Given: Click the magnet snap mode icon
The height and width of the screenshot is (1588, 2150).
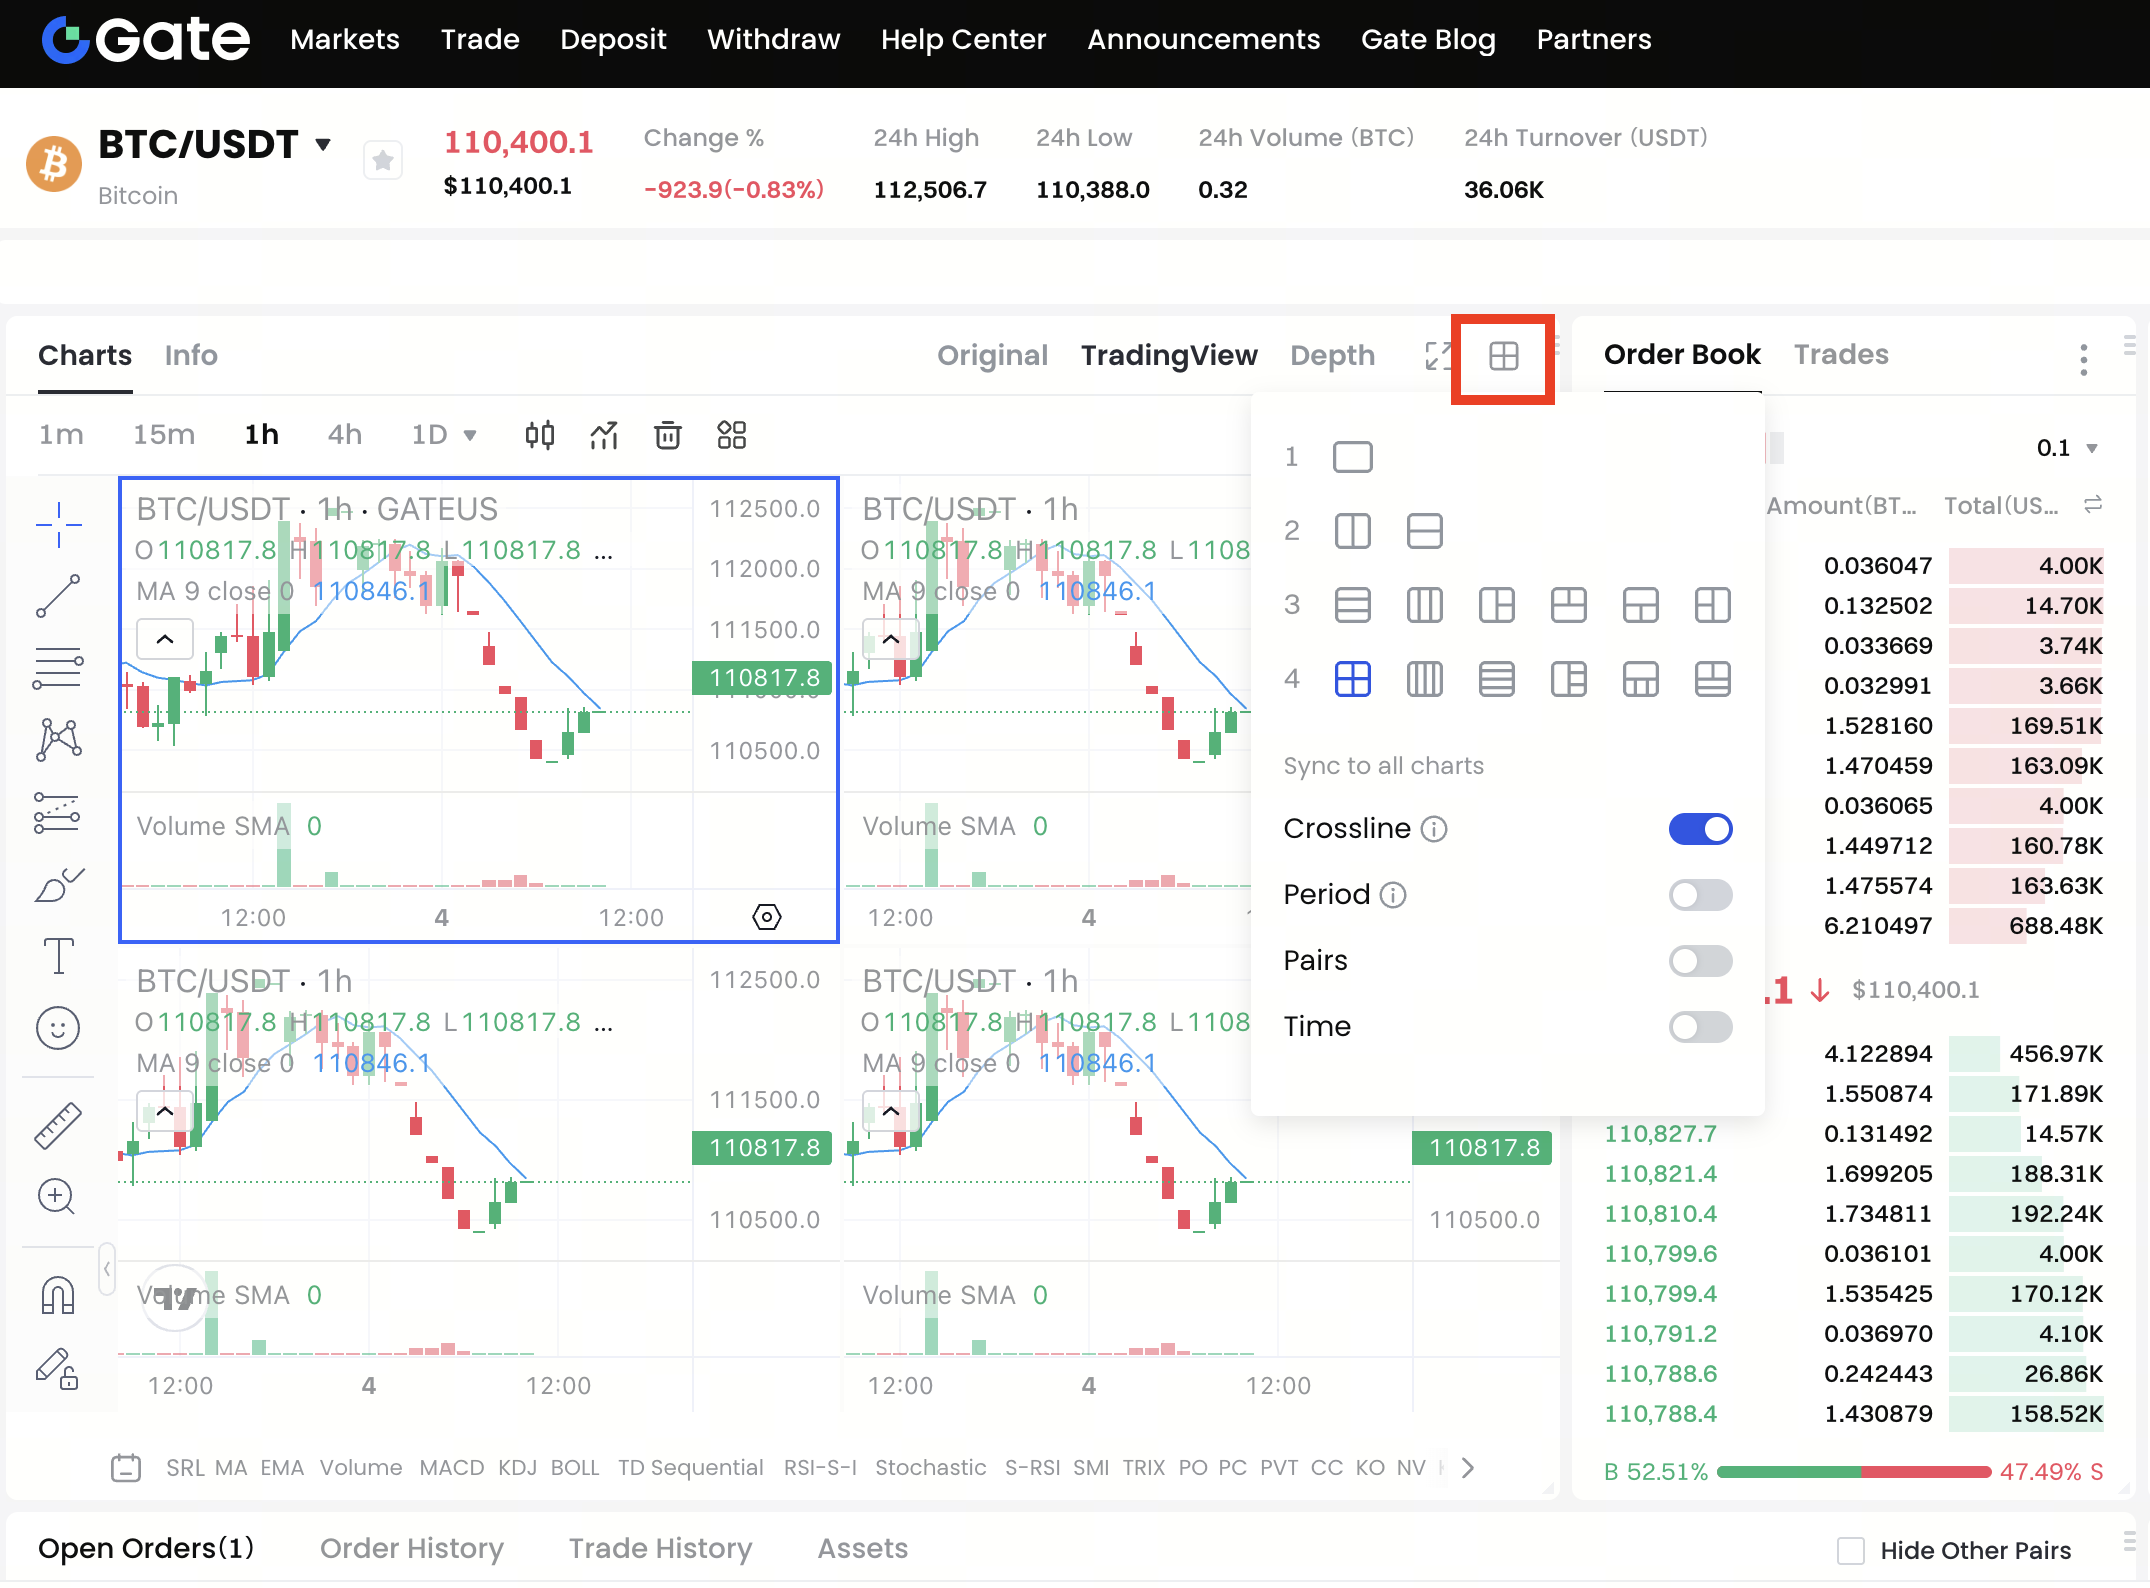Looking at the screenshot, I should [58, 1295].
